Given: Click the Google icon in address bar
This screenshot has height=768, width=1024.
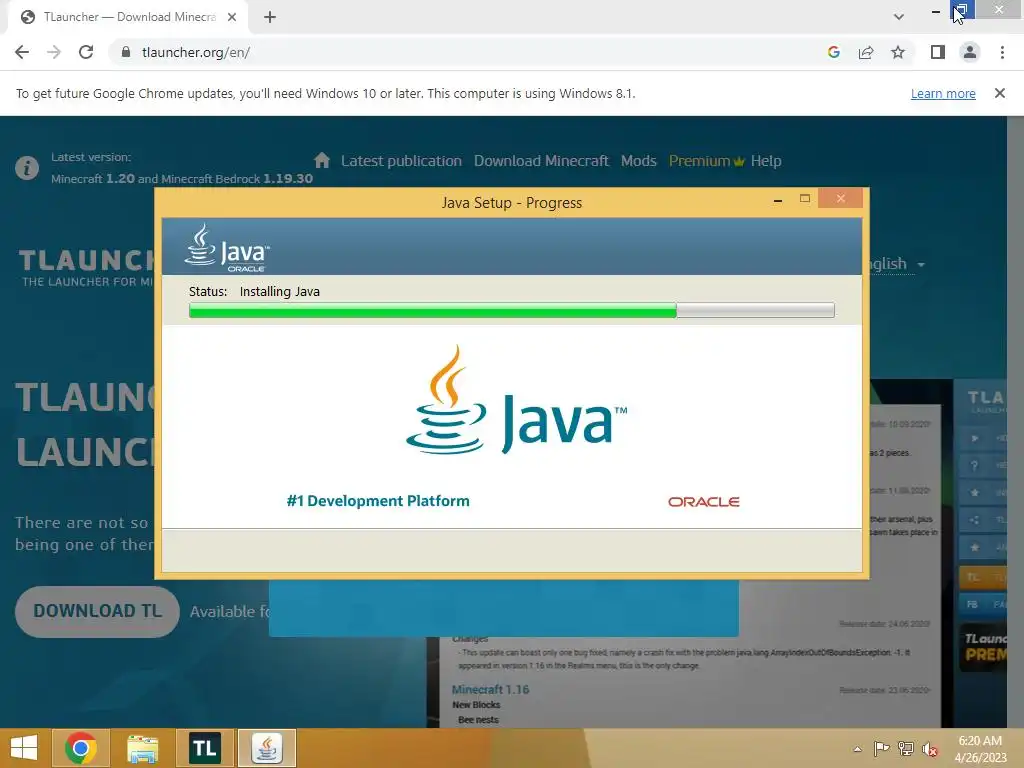Looking at the screenshot, I should click(833, 52).
